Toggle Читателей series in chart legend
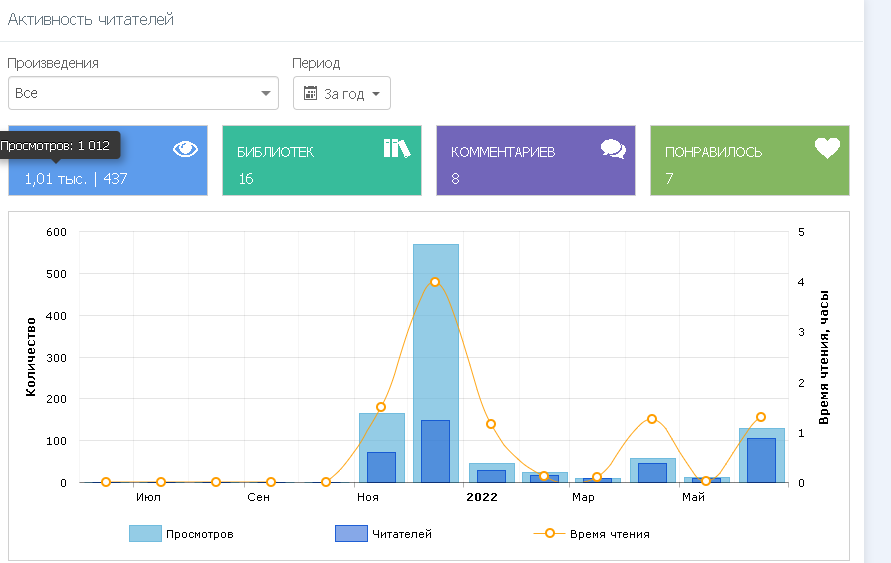891x563 pixels. (x=401, y=534)
